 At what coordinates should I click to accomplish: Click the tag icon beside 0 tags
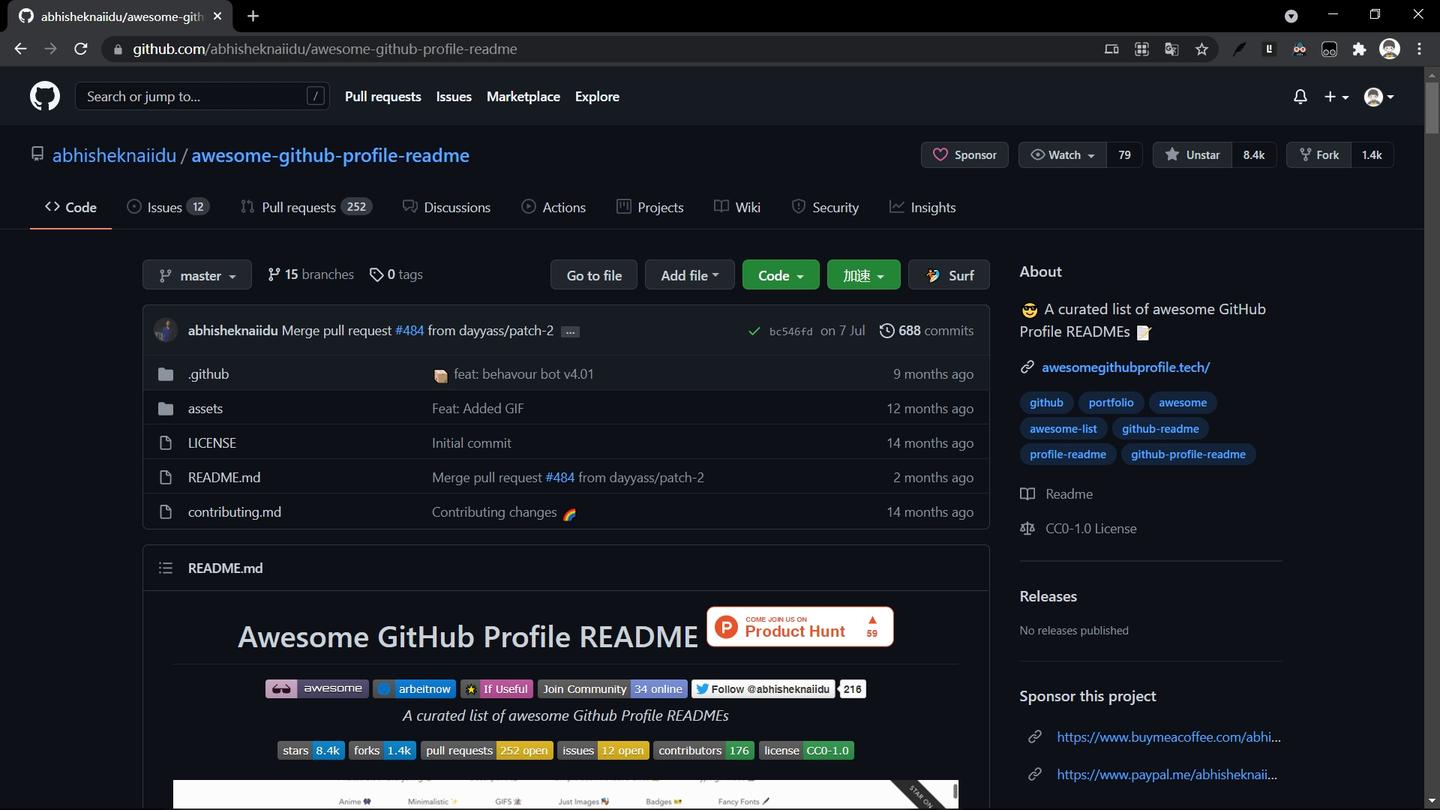click(377, 274)
